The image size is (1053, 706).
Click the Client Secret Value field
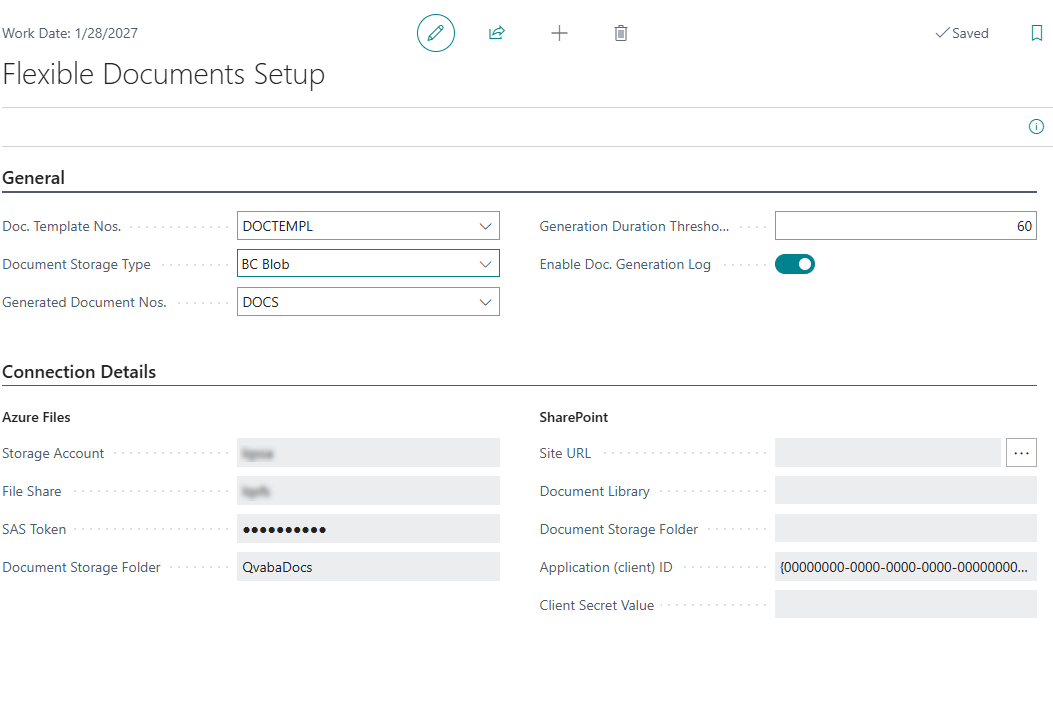click(904, 605)
